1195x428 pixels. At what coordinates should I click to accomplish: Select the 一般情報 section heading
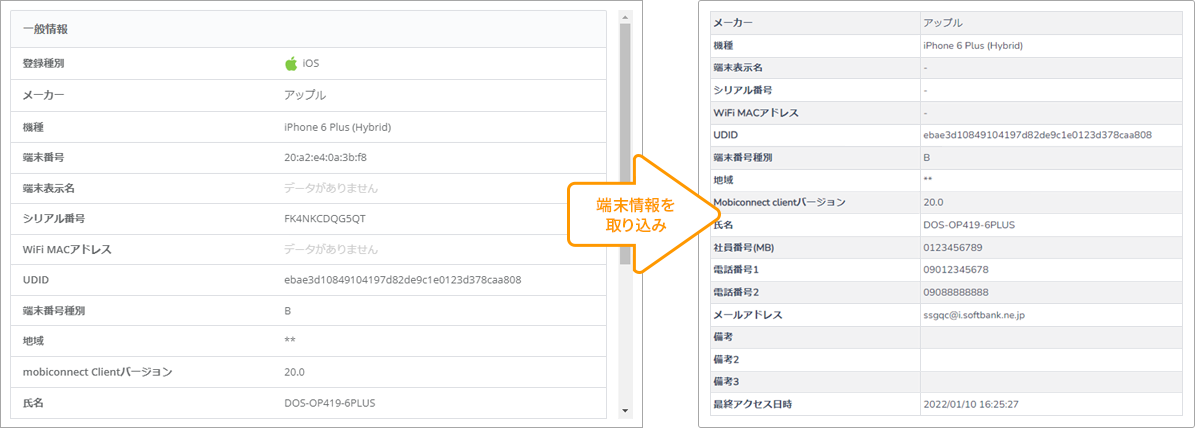click(45, 29)
